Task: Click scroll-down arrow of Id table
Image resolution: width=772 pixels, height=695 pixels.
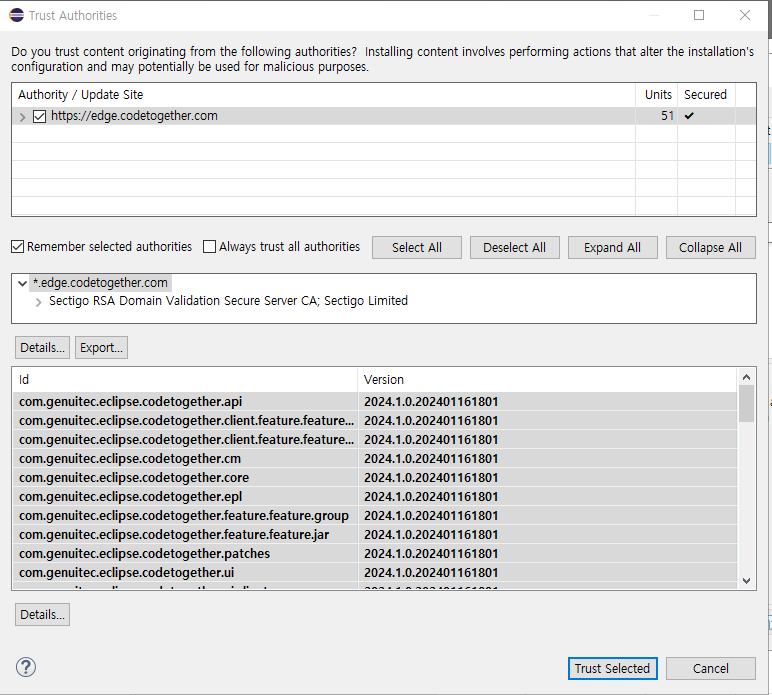Action: pyautogui.click(x=746, y=581)
